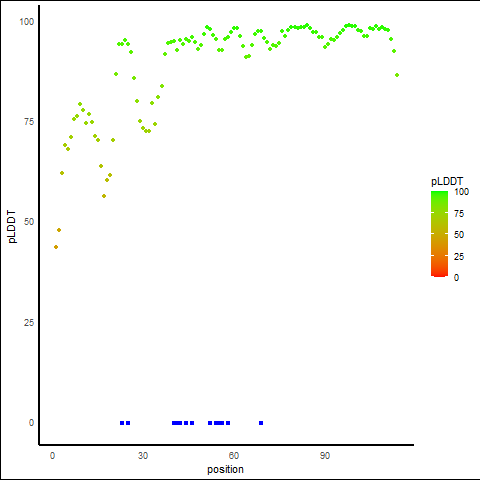Click the legend label 25
The image size is (480, 480).
point(459,257)
